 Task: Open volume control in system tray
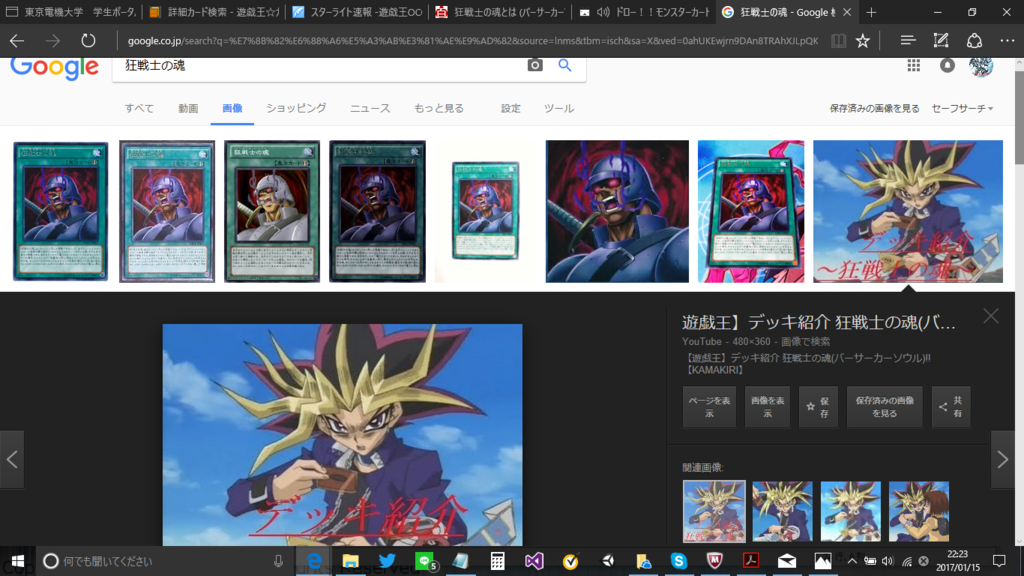click(x=888, y=561)
